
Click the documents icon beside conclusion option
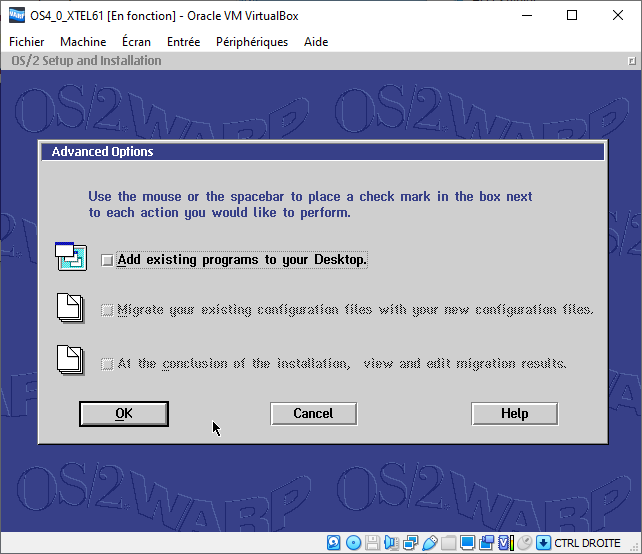(70, 360)
